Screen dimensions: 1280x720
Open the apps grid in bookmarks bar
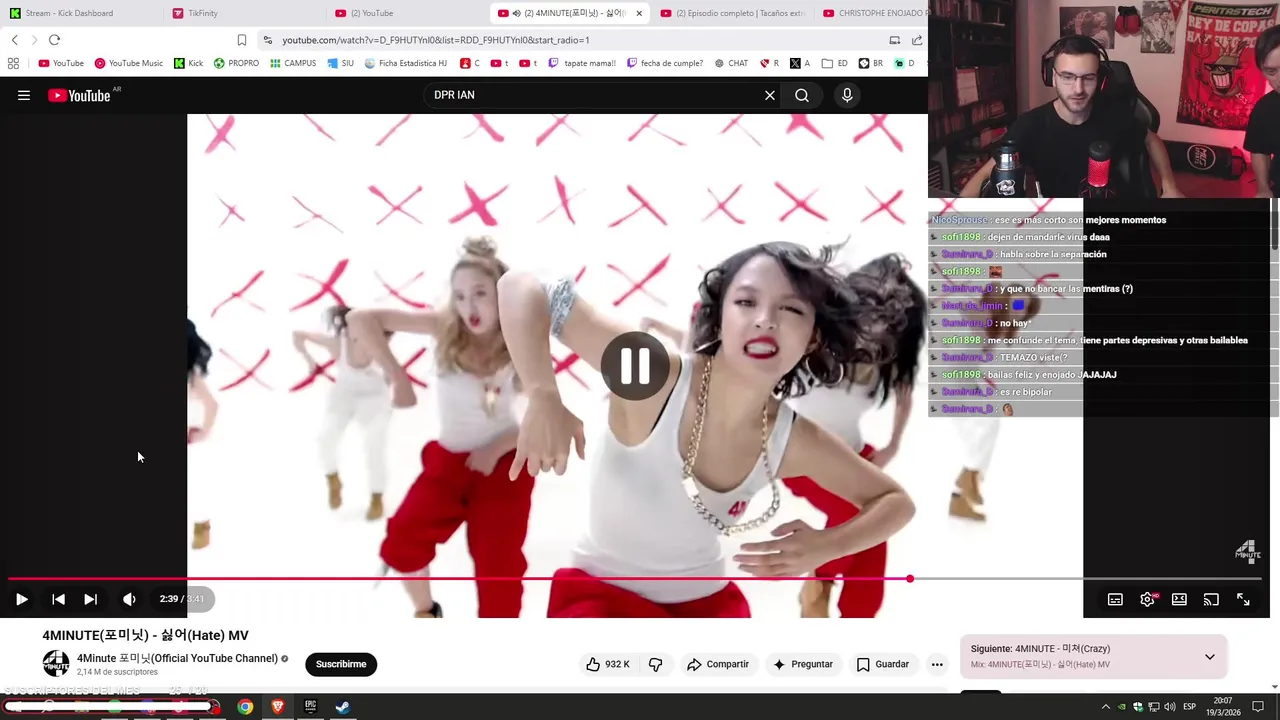tap(13, 63)
